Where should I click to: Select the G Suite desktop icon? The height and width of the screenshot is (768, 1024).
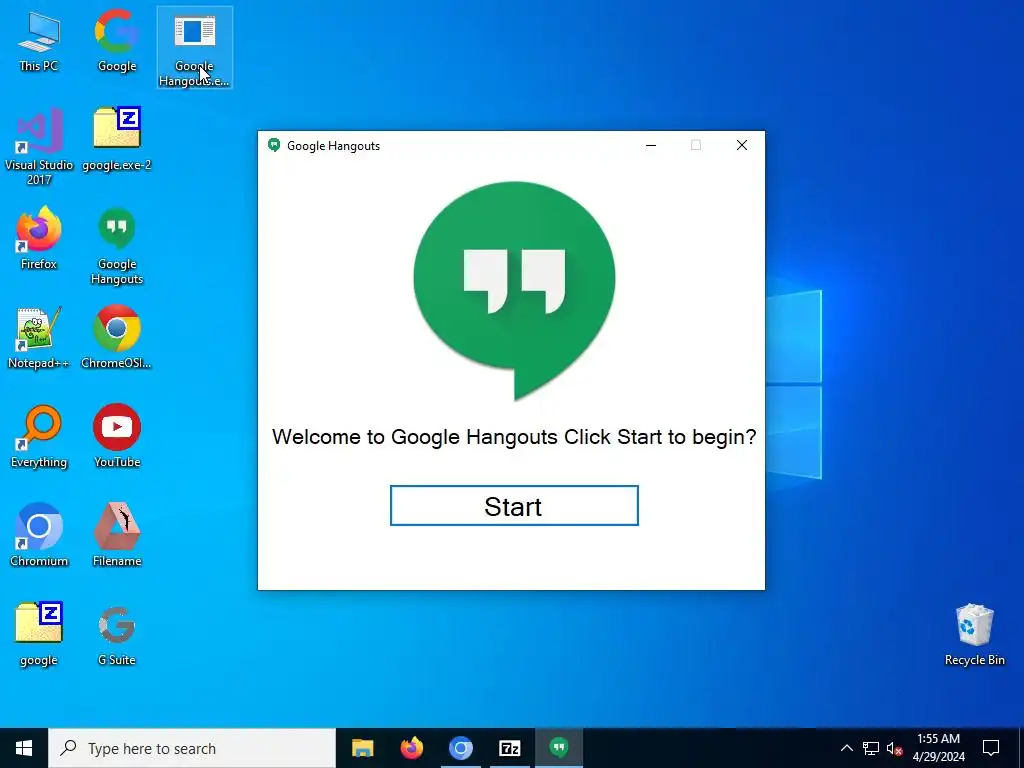point(117,635)
